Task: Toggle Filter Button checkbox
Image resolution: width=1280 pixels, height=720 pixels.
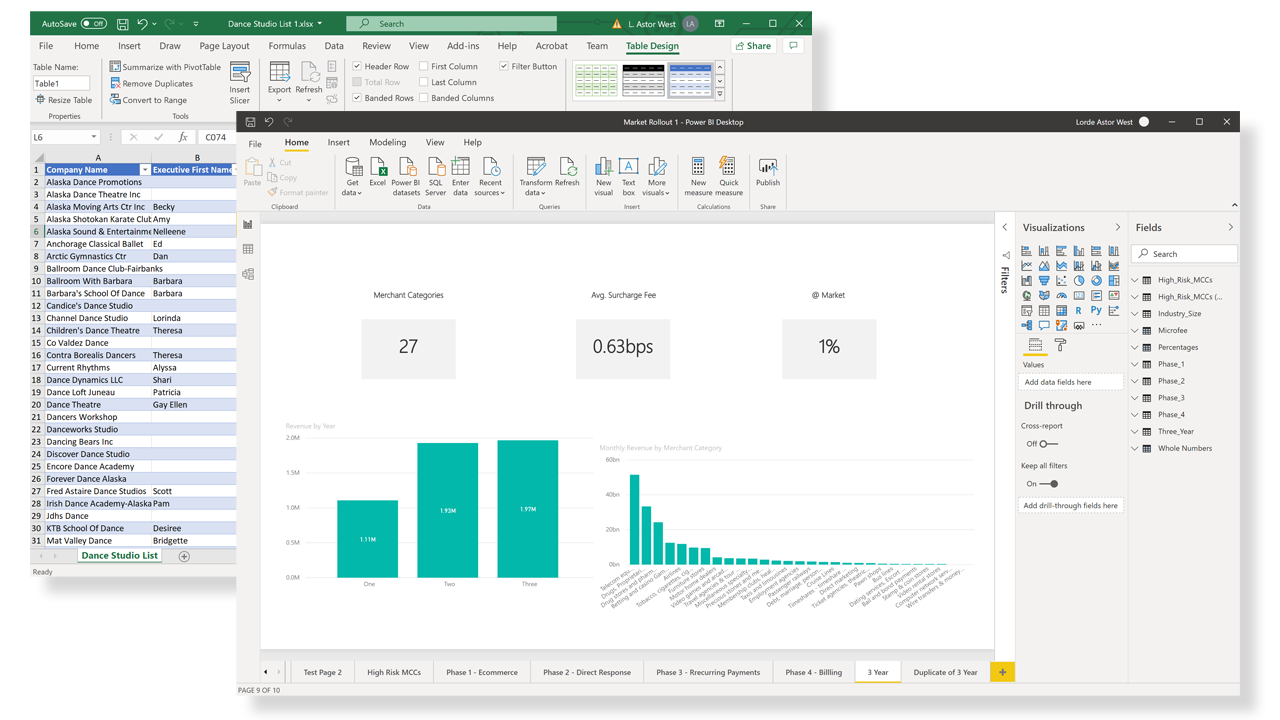Action: 504,66
